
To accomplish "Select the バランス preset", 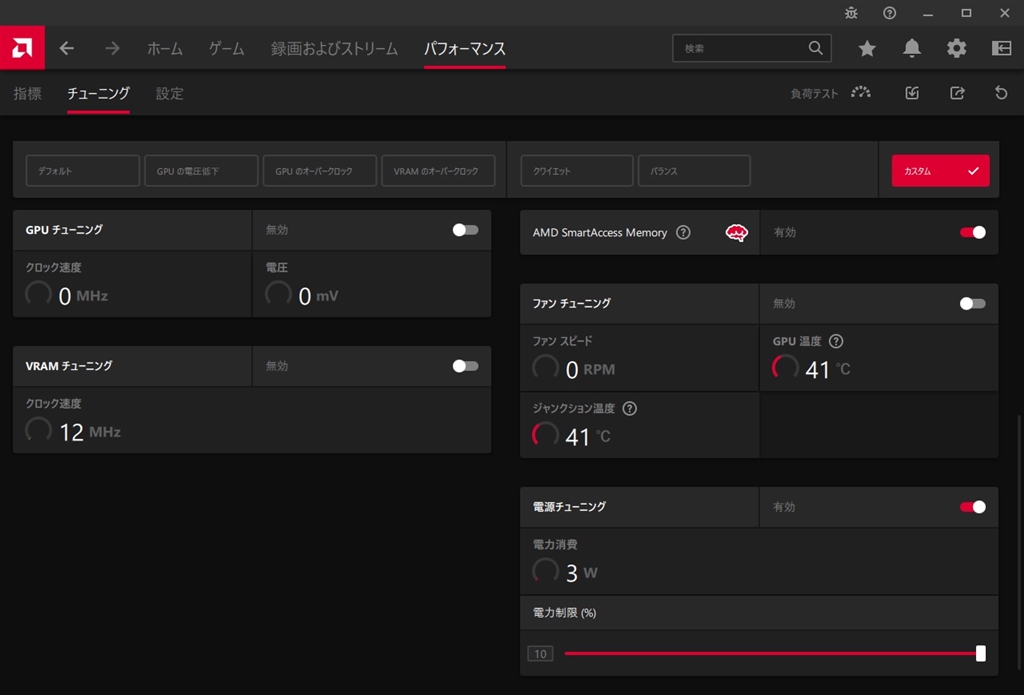I will click(694, 170).
